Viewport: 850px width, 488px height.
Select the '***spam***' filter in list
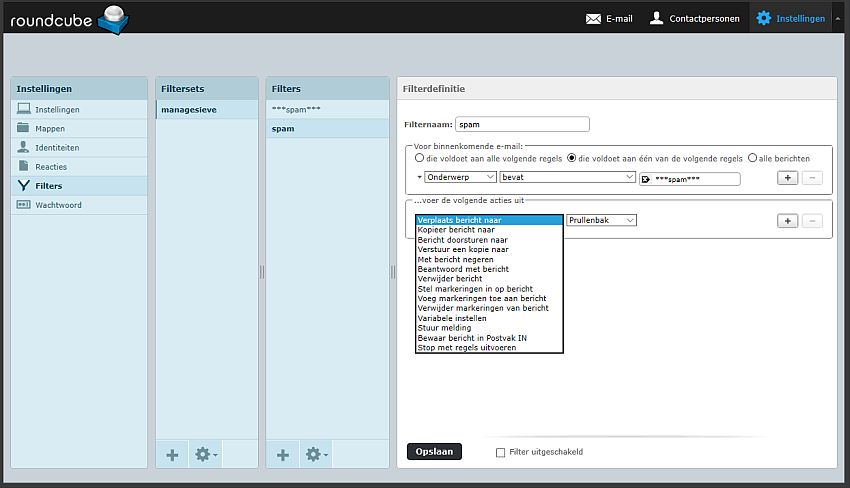tap(296, 109)
